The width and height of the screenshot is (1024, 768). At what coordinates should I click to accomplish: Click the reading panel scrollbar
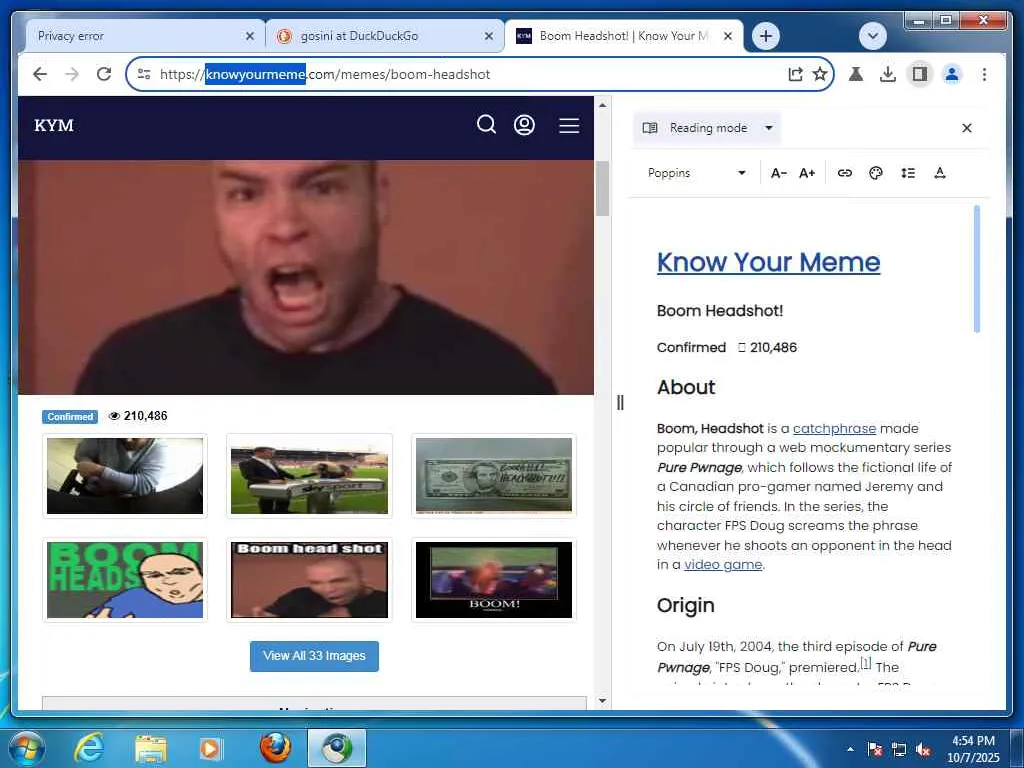click(977, 269)
